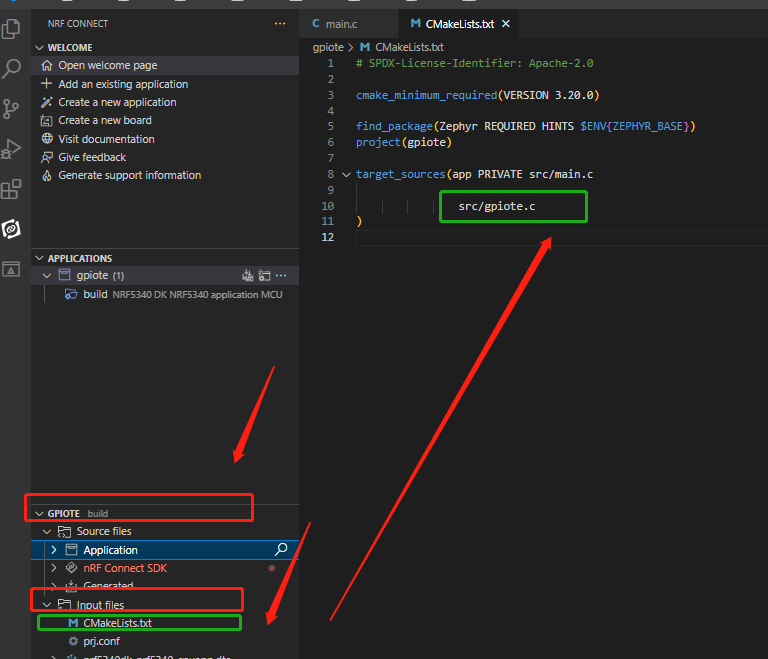Close the CMakeLists.txt tab
The image size is (768, 659).
point(506,24)
